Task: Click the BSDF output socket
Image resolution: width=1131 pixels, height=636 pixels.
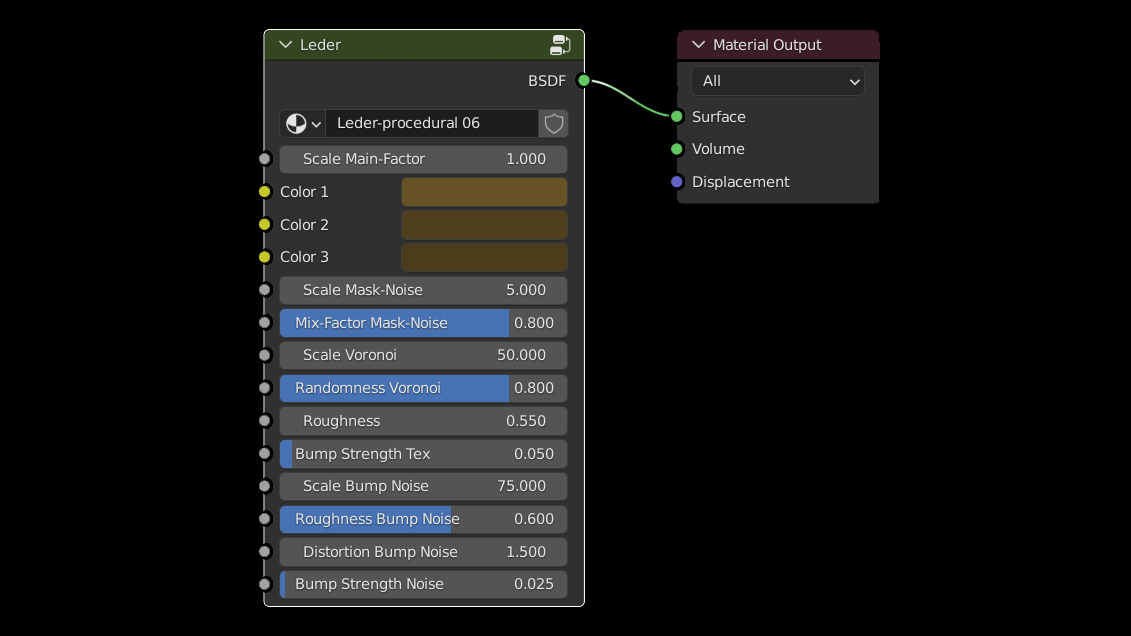Action: (x=583, y=81)
